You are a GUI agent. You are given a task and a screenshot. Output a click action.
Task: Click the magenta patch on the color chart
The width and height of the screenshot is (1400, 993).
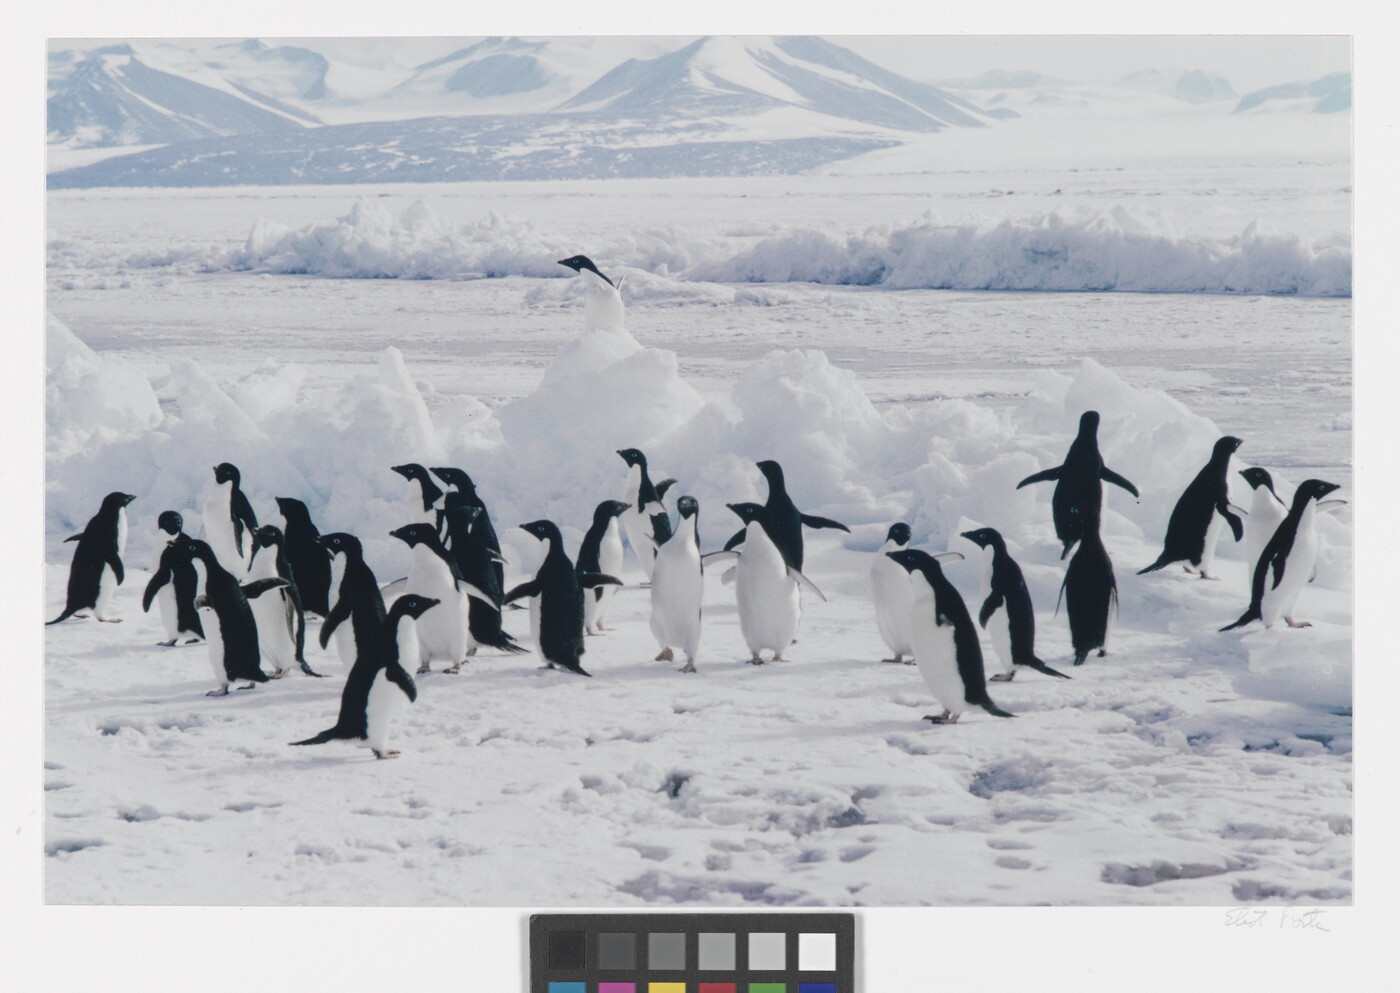(617, 988)
